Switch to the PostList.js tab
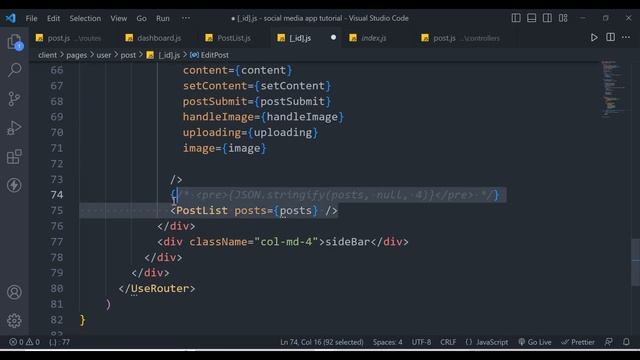640x360 pixels. tap(229, 38)
